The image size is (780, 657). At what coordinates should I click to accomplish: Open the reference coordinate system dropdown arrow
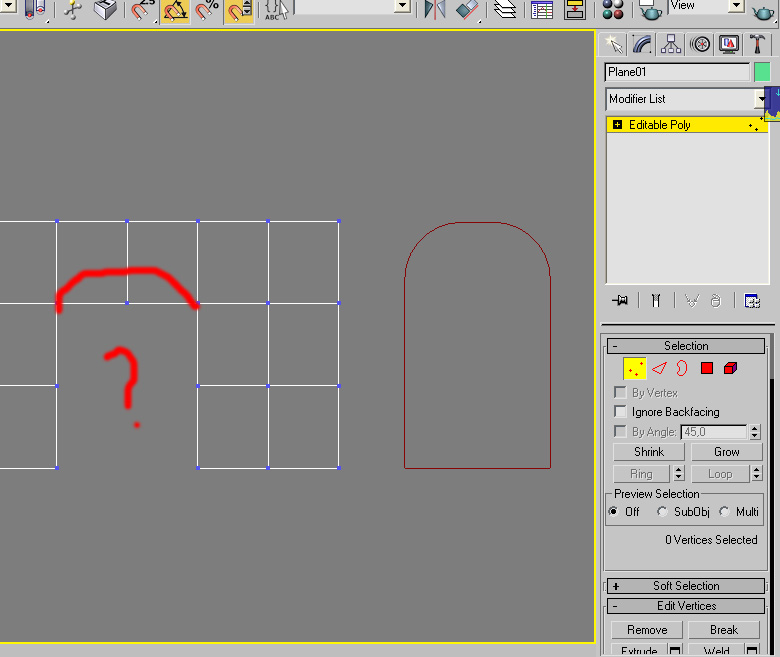point(8,6)
